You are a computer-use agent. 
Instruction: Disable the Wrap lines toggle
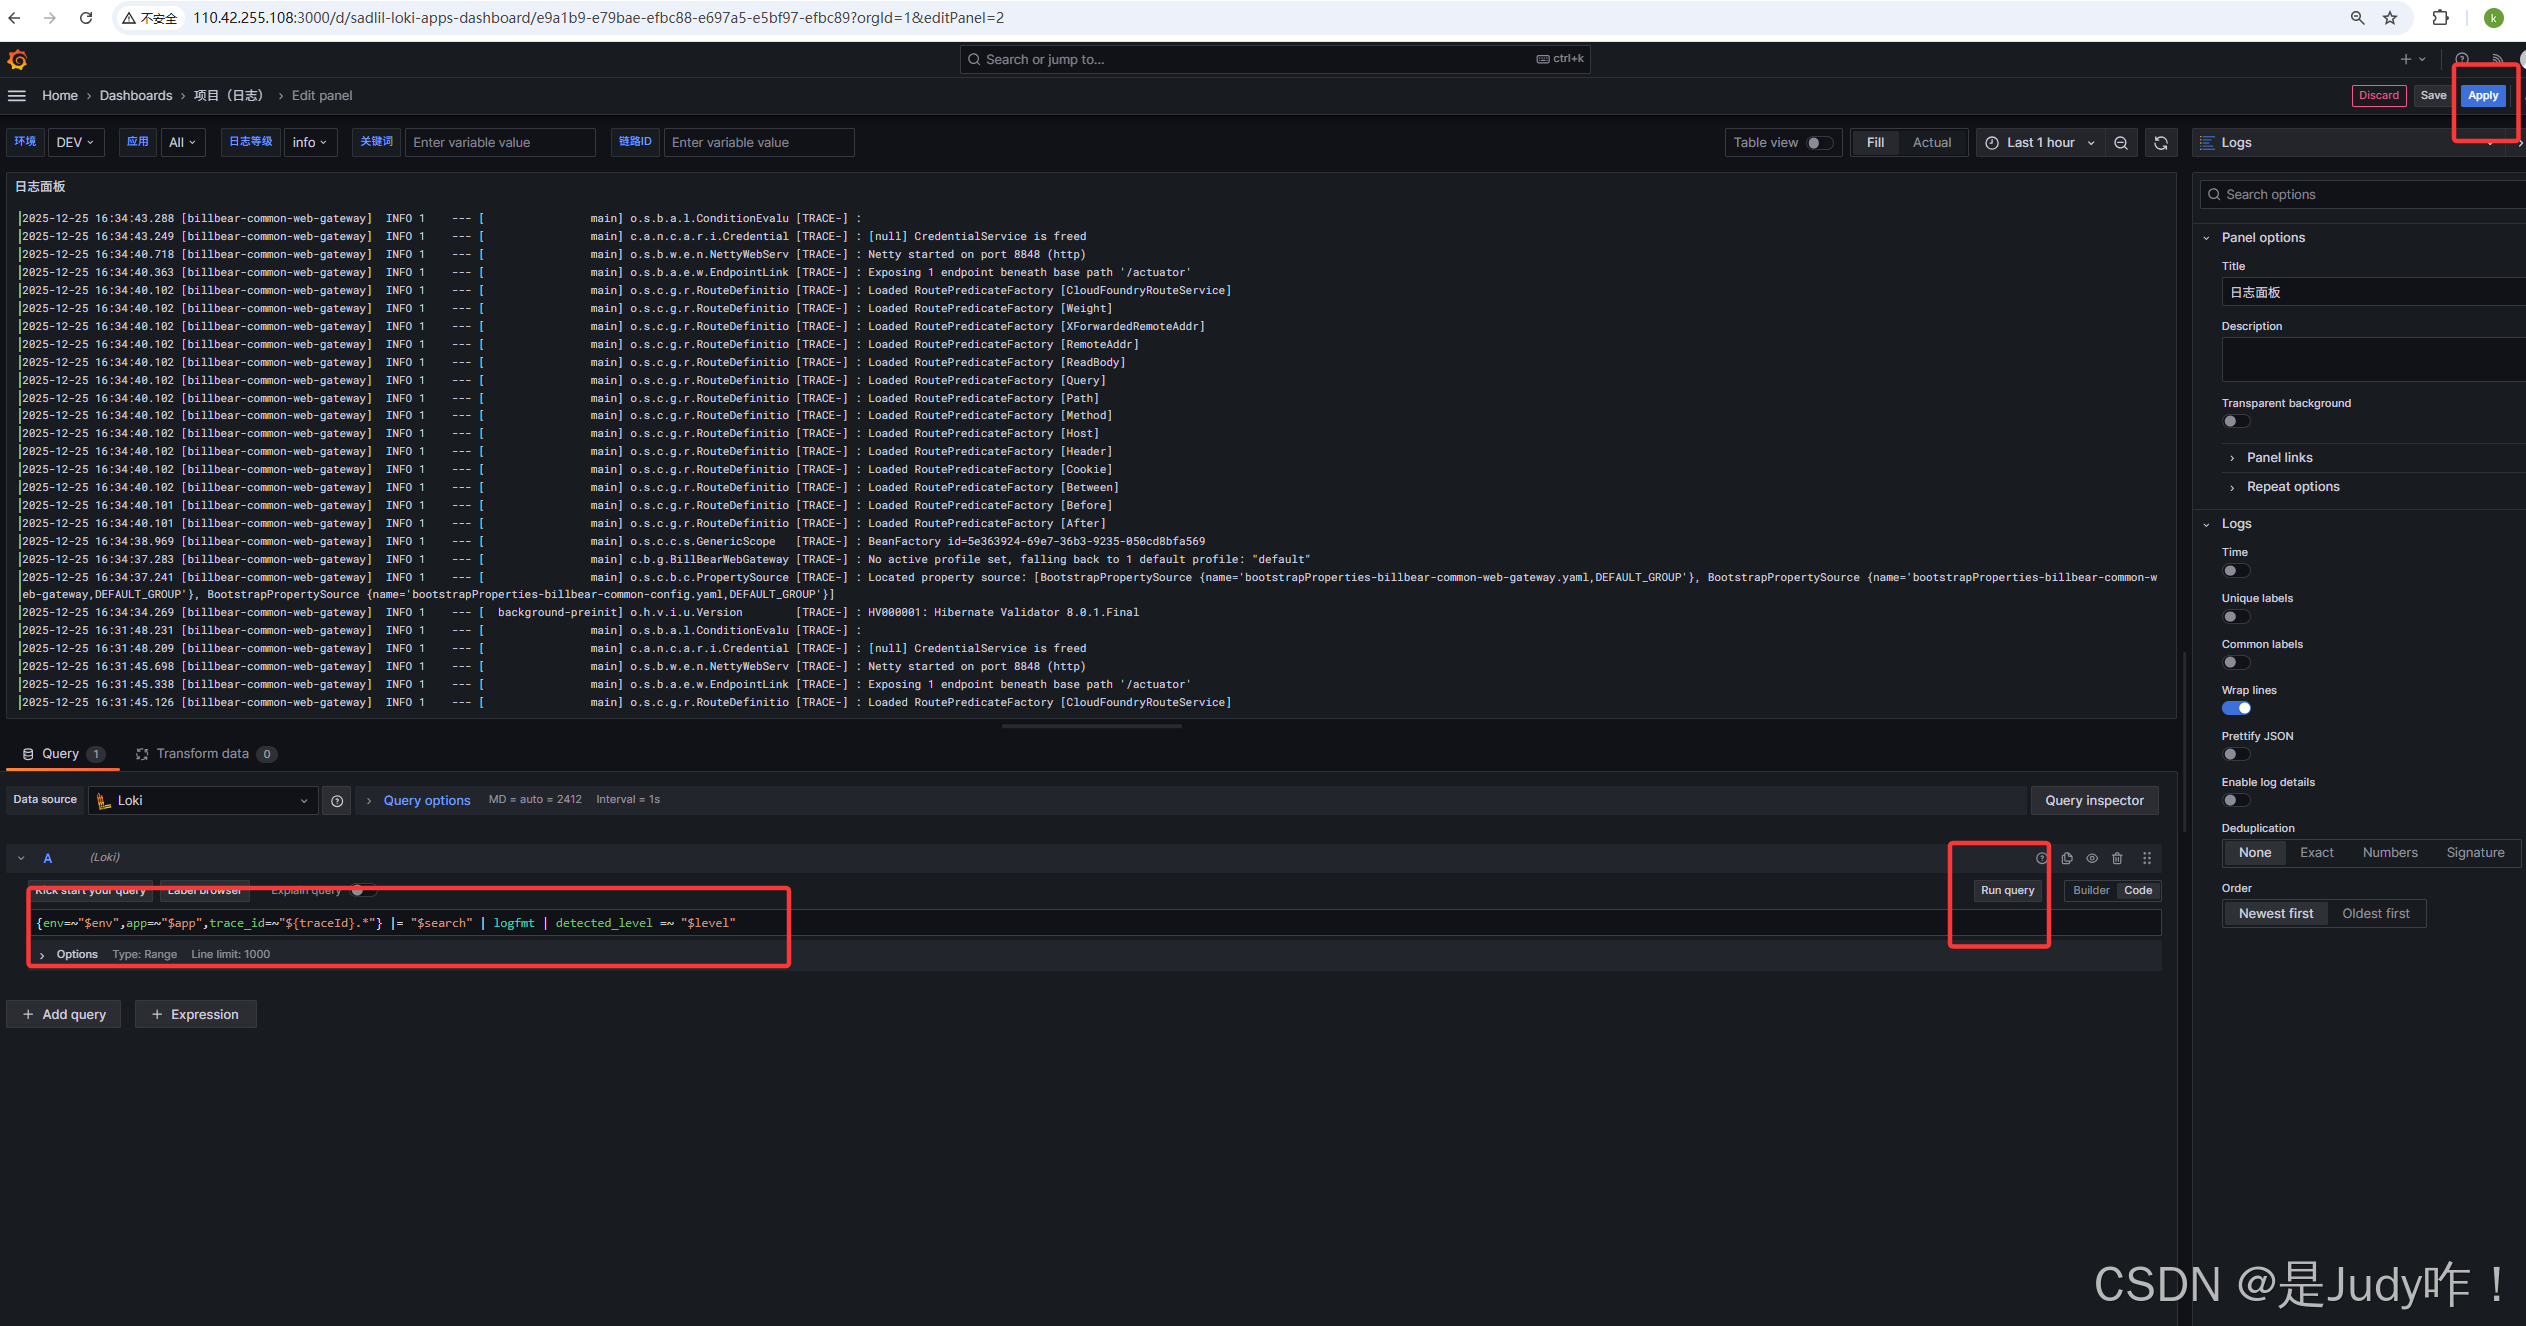coord(2236,708)
